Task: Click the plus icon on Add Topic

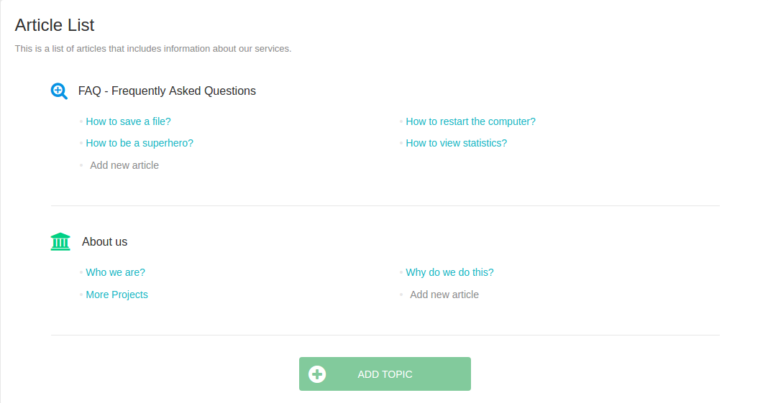Action: 317,374
